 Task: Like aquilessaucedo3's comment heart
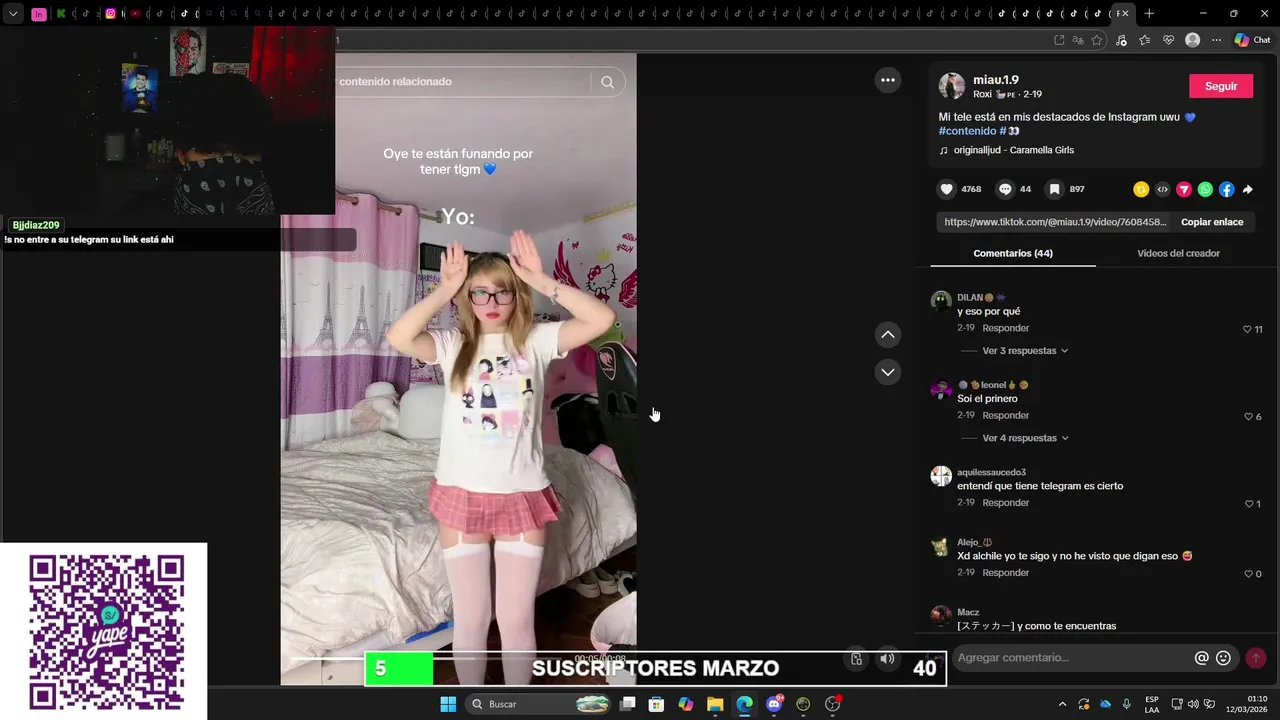1247,504
